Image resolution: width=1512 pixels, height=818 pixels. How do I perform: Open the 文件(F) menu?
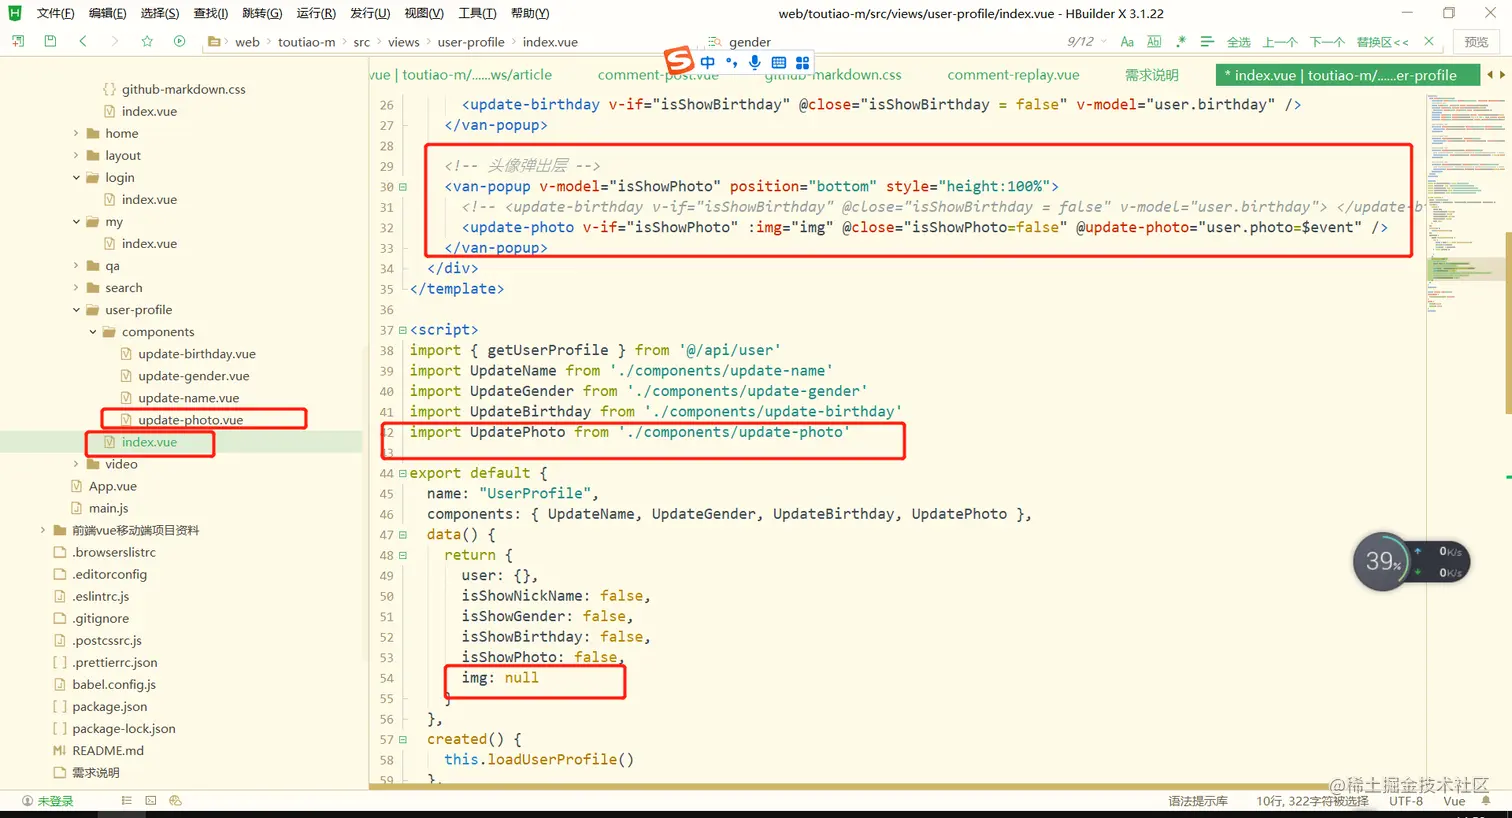coord(55,13)
